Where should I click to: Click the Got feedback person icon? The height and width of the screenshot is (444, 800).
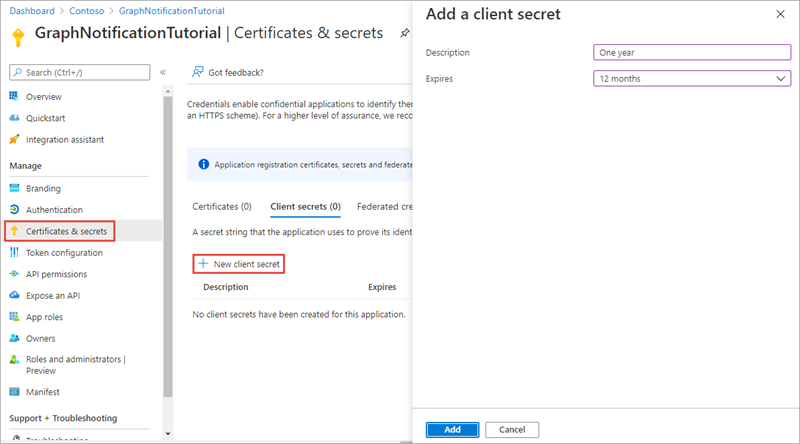pyautogui.click(x=197, y=72)
